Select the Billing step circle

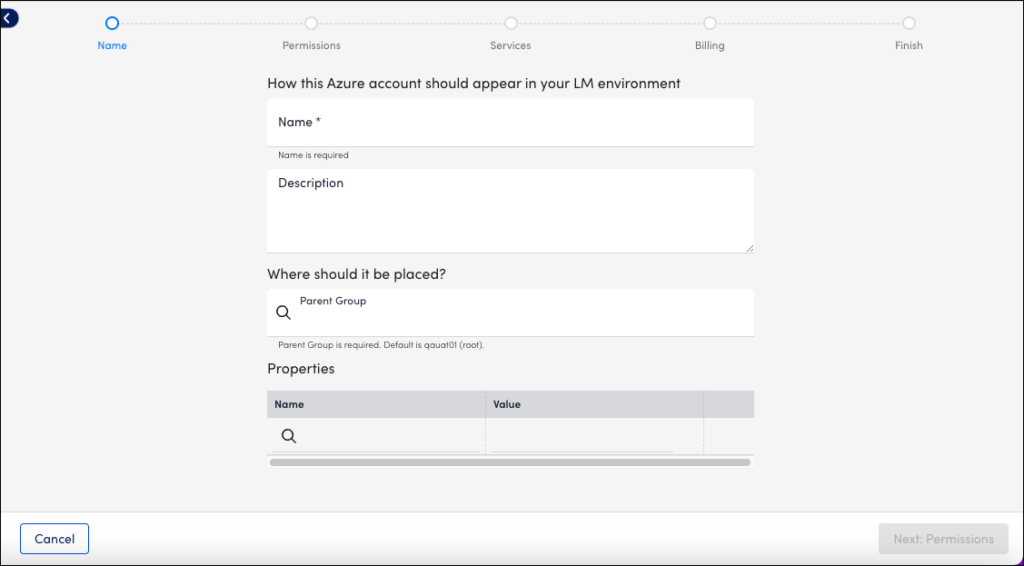710,24
